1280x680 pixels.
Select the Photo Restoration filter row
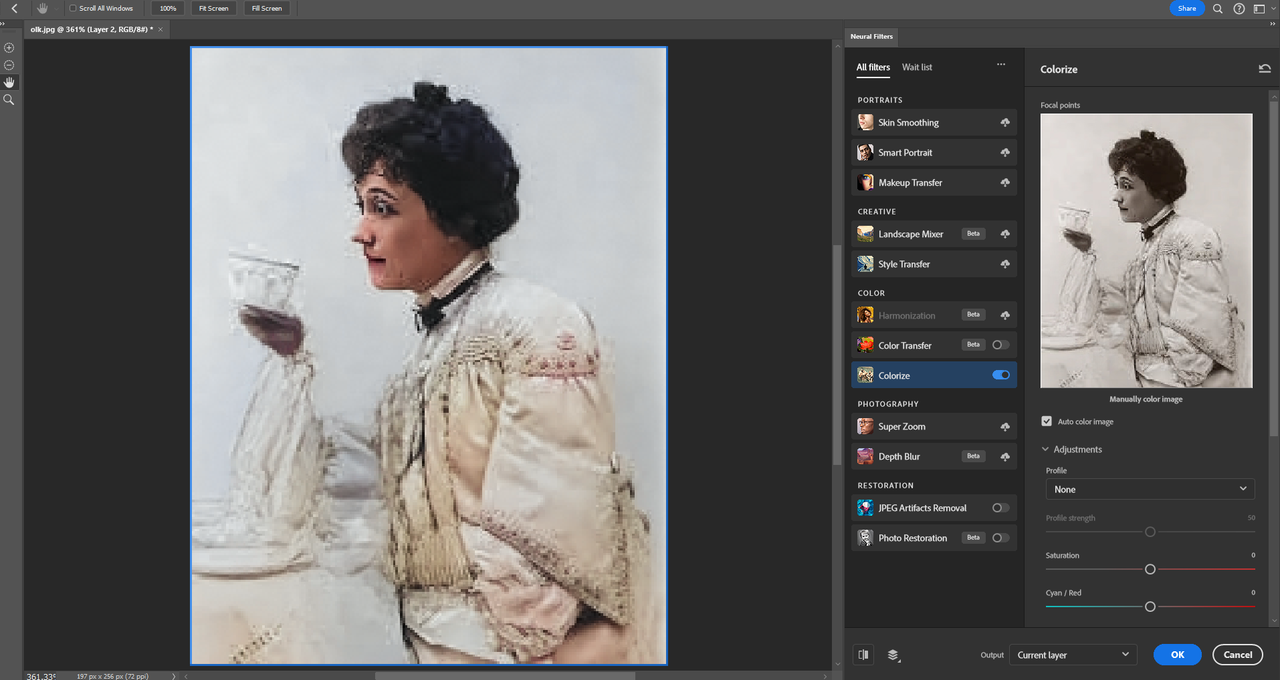934,538
